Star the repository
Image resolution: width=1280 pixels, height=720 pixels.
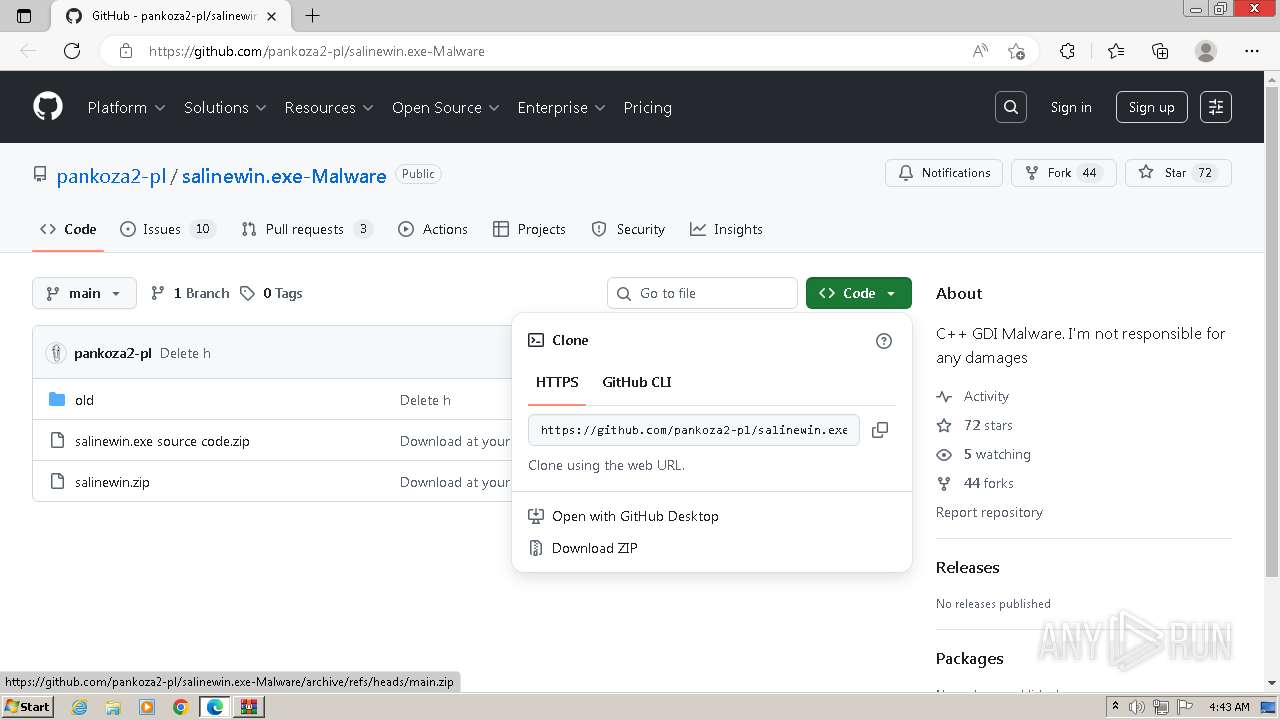point(1179,173)
